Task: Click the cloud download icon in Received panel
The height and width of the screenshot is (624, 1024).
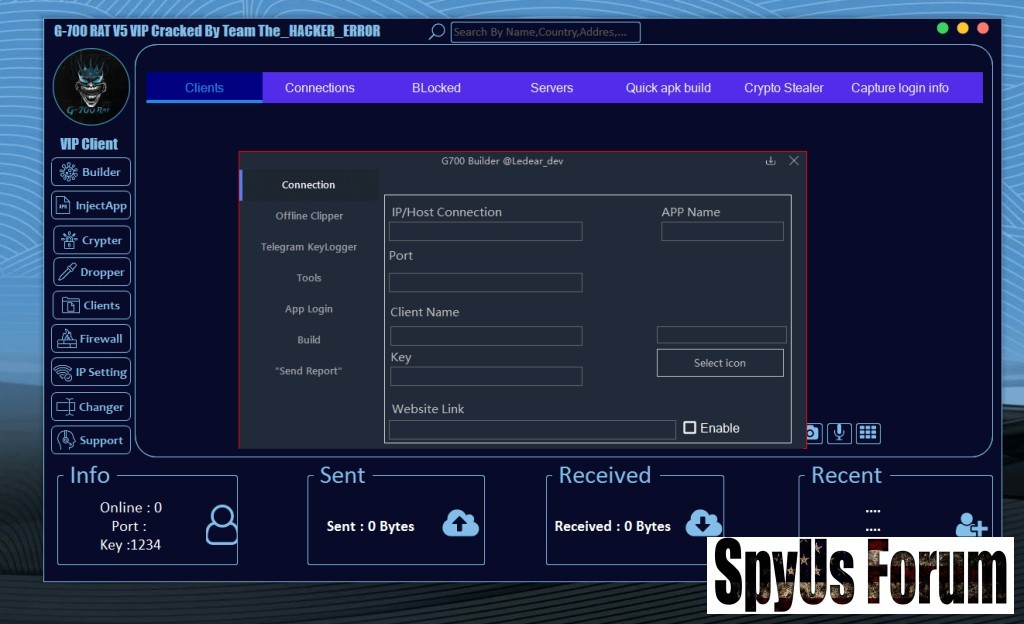Action: pos(703,523)
